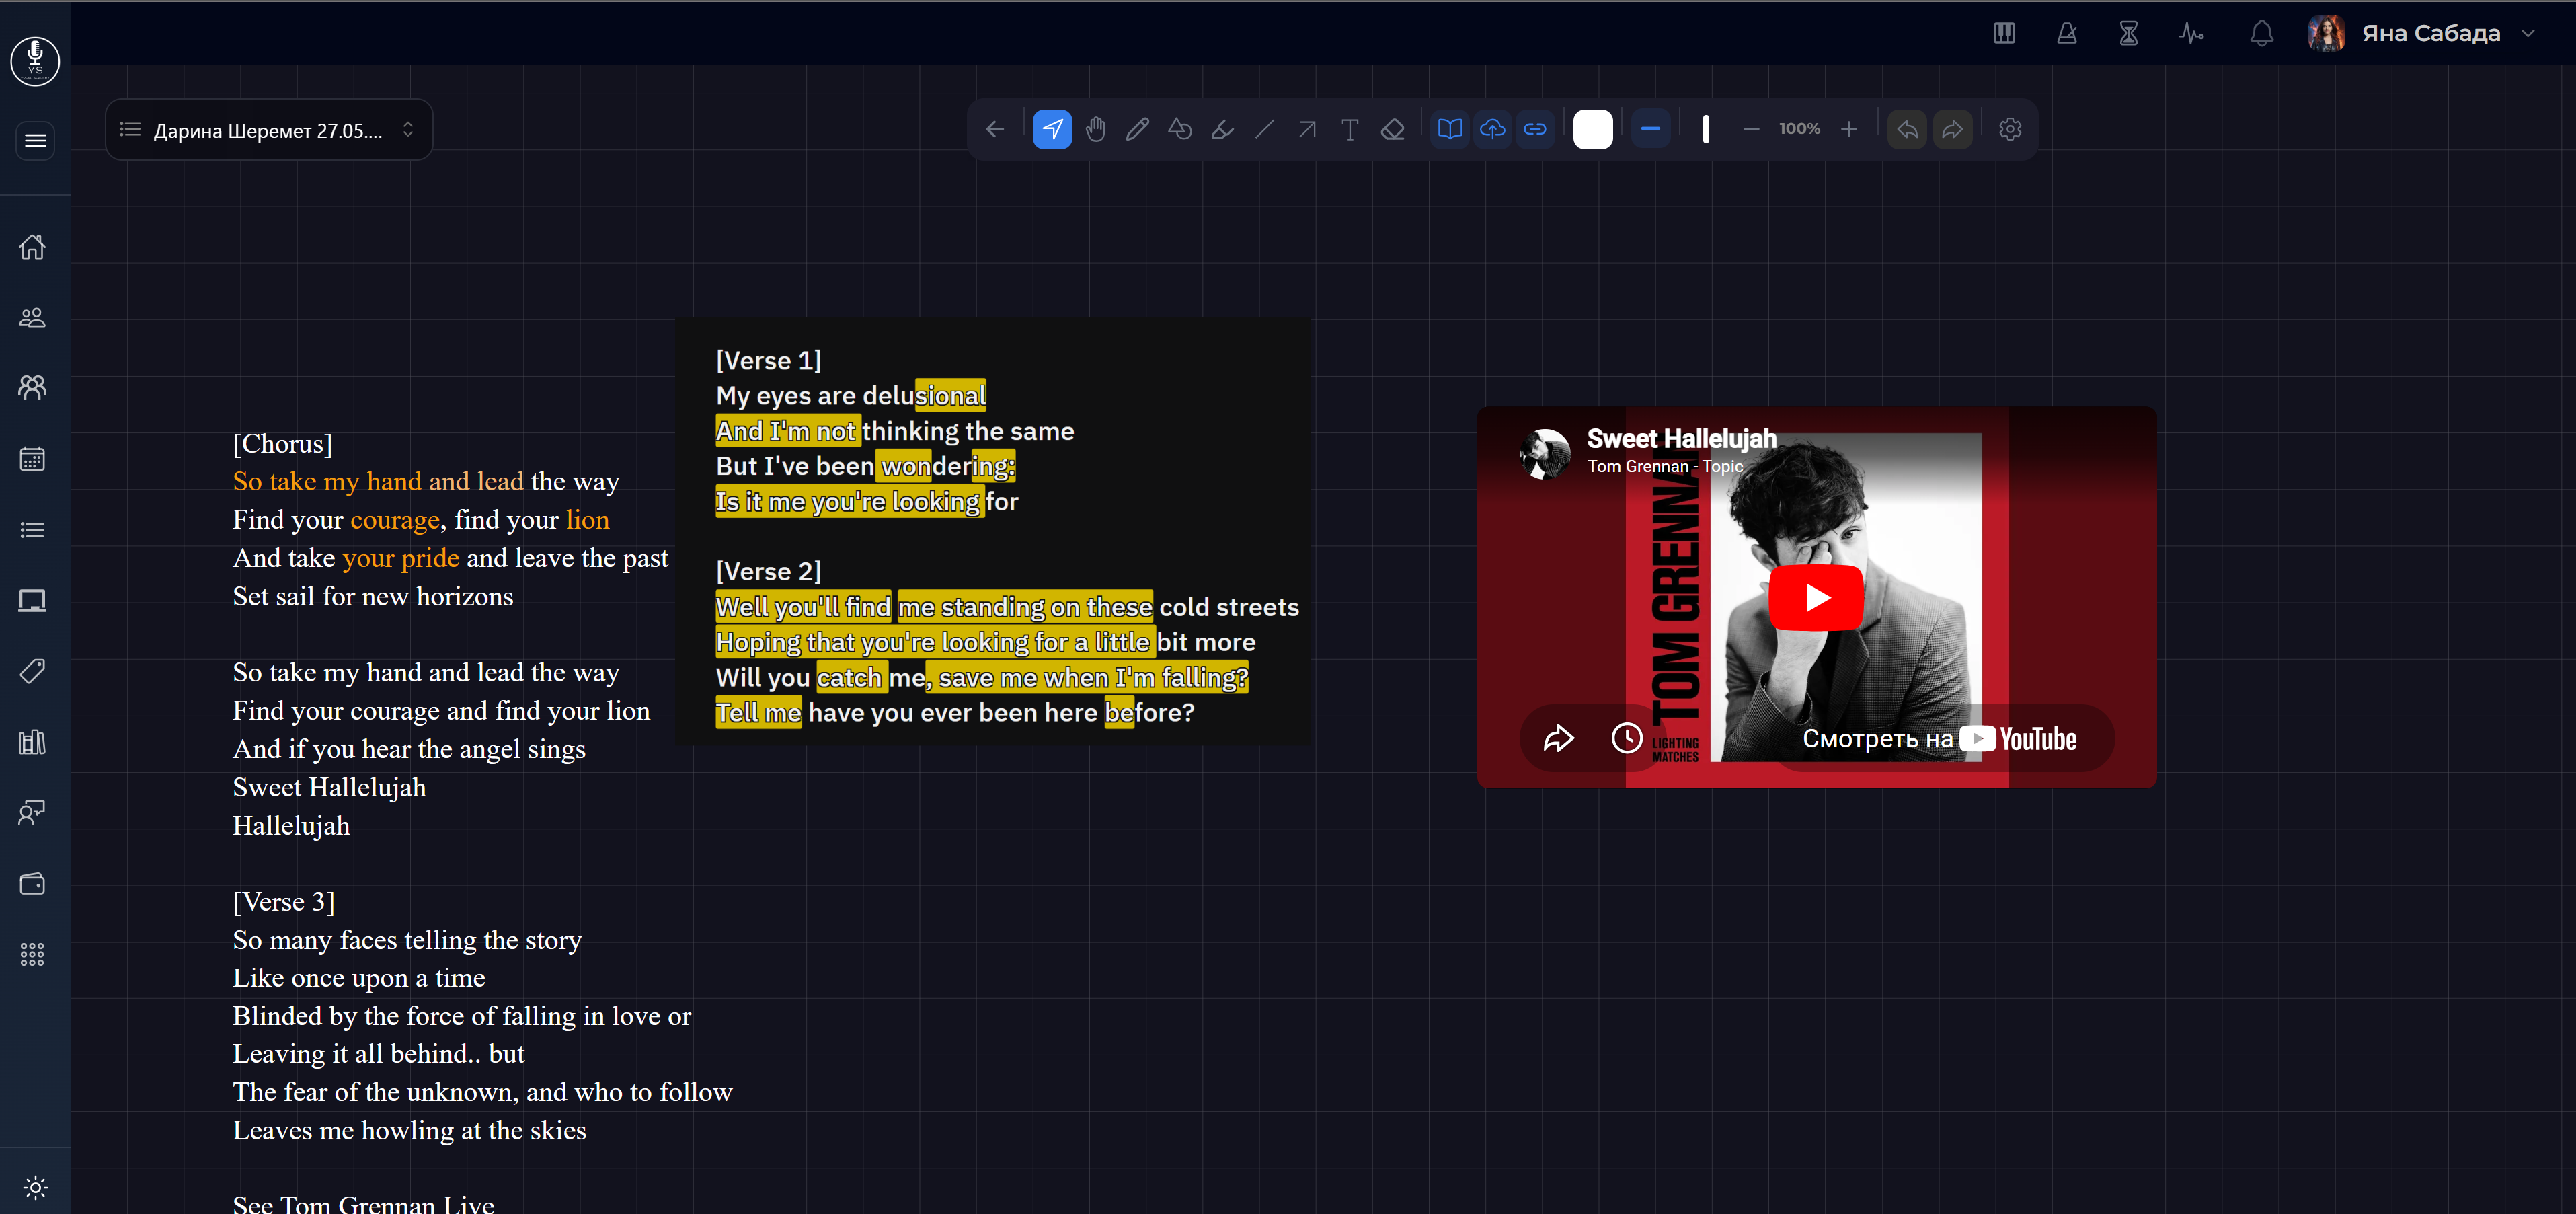Choose the arrow drawing tool
Image resolution: width=2576 pixels, height=1214 pixels.
[1307, 129]
